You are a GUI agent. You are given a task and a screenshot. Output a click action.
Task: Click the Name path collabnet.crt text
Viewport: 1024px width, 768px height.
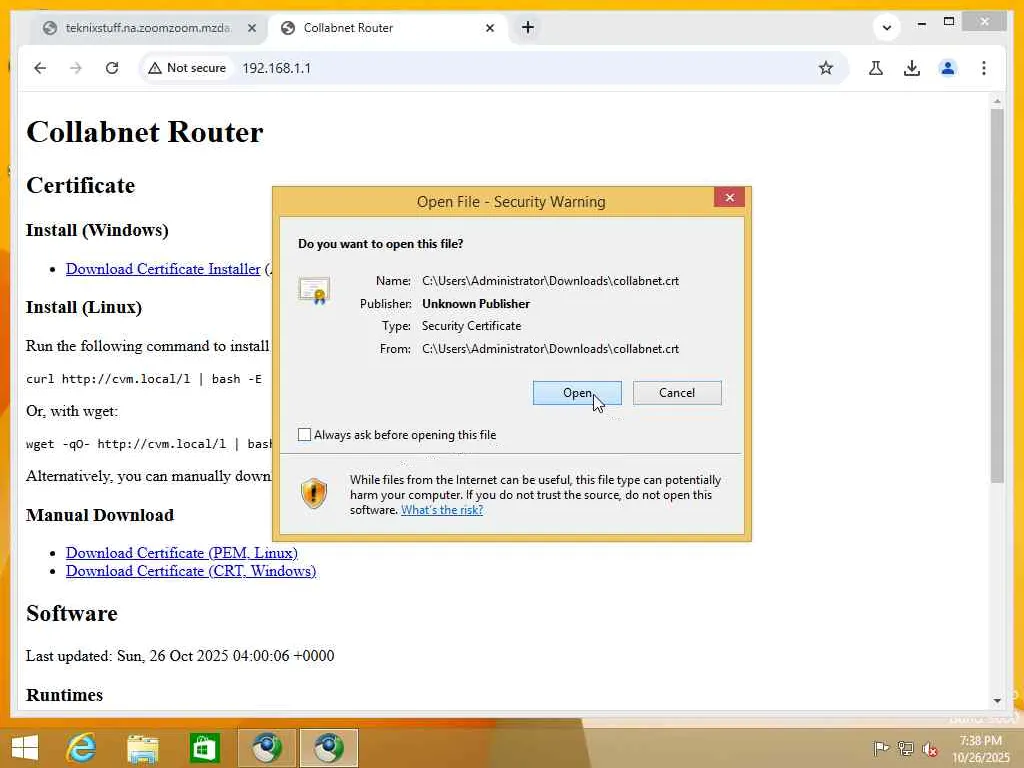(x=550, y=281)
